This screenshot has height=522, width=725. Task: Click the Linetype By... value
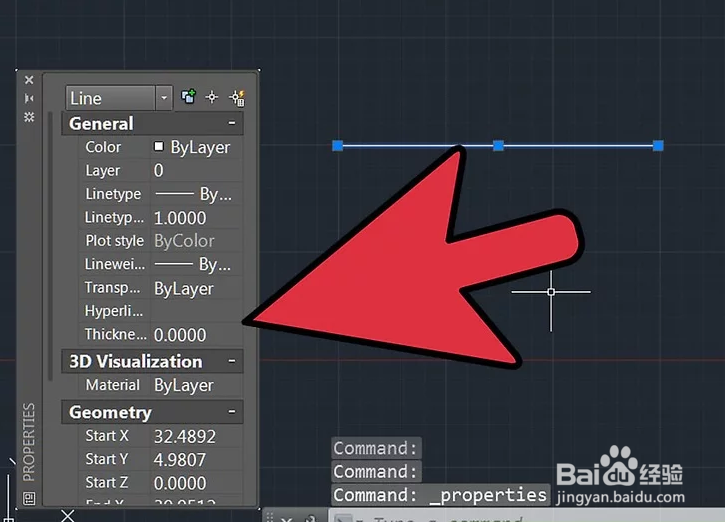(196, 194)
